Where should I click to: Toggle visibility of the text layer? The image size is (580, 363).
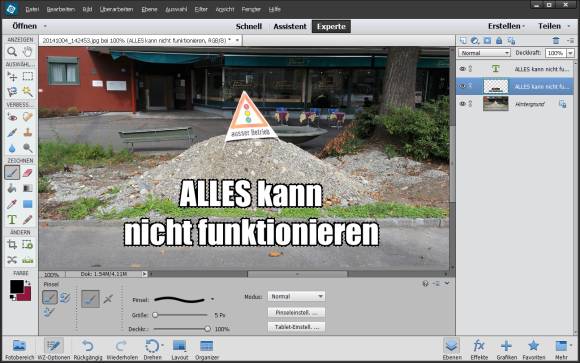tap(462, 69)
